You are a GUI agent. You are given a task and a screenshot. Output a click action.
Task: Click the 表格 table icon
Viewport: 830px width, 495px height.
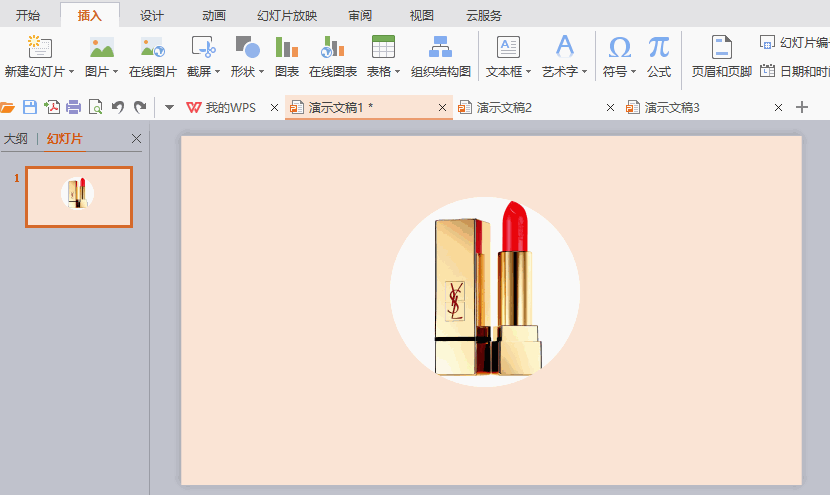pos(383,47)
